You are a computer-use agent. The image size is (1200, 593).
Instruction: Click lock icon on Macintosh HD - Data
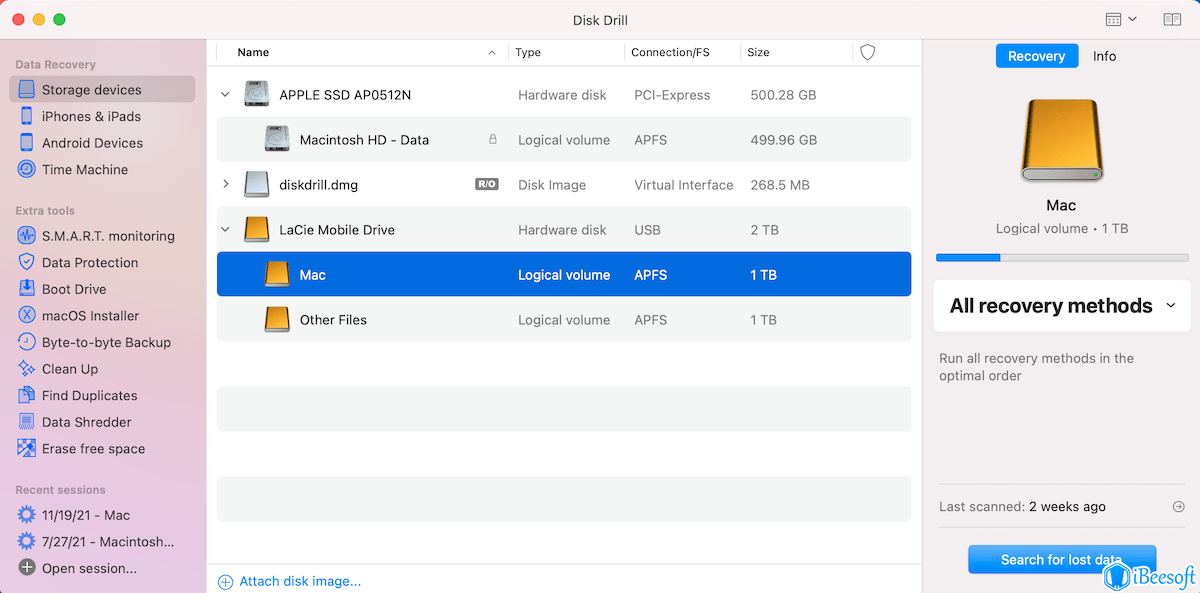492,140
